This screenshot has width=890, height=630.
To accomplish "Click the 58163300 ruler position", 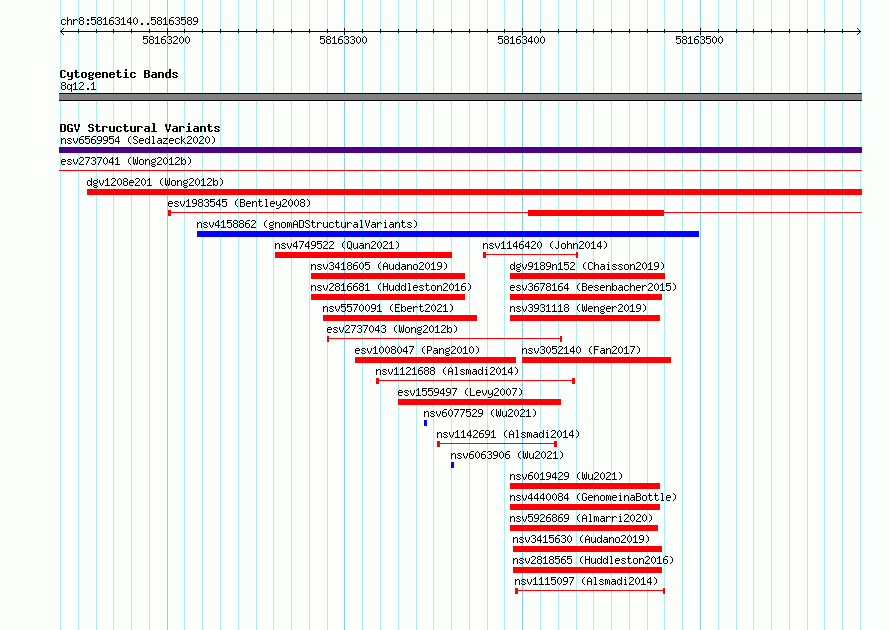I will (x=343, y=40).
